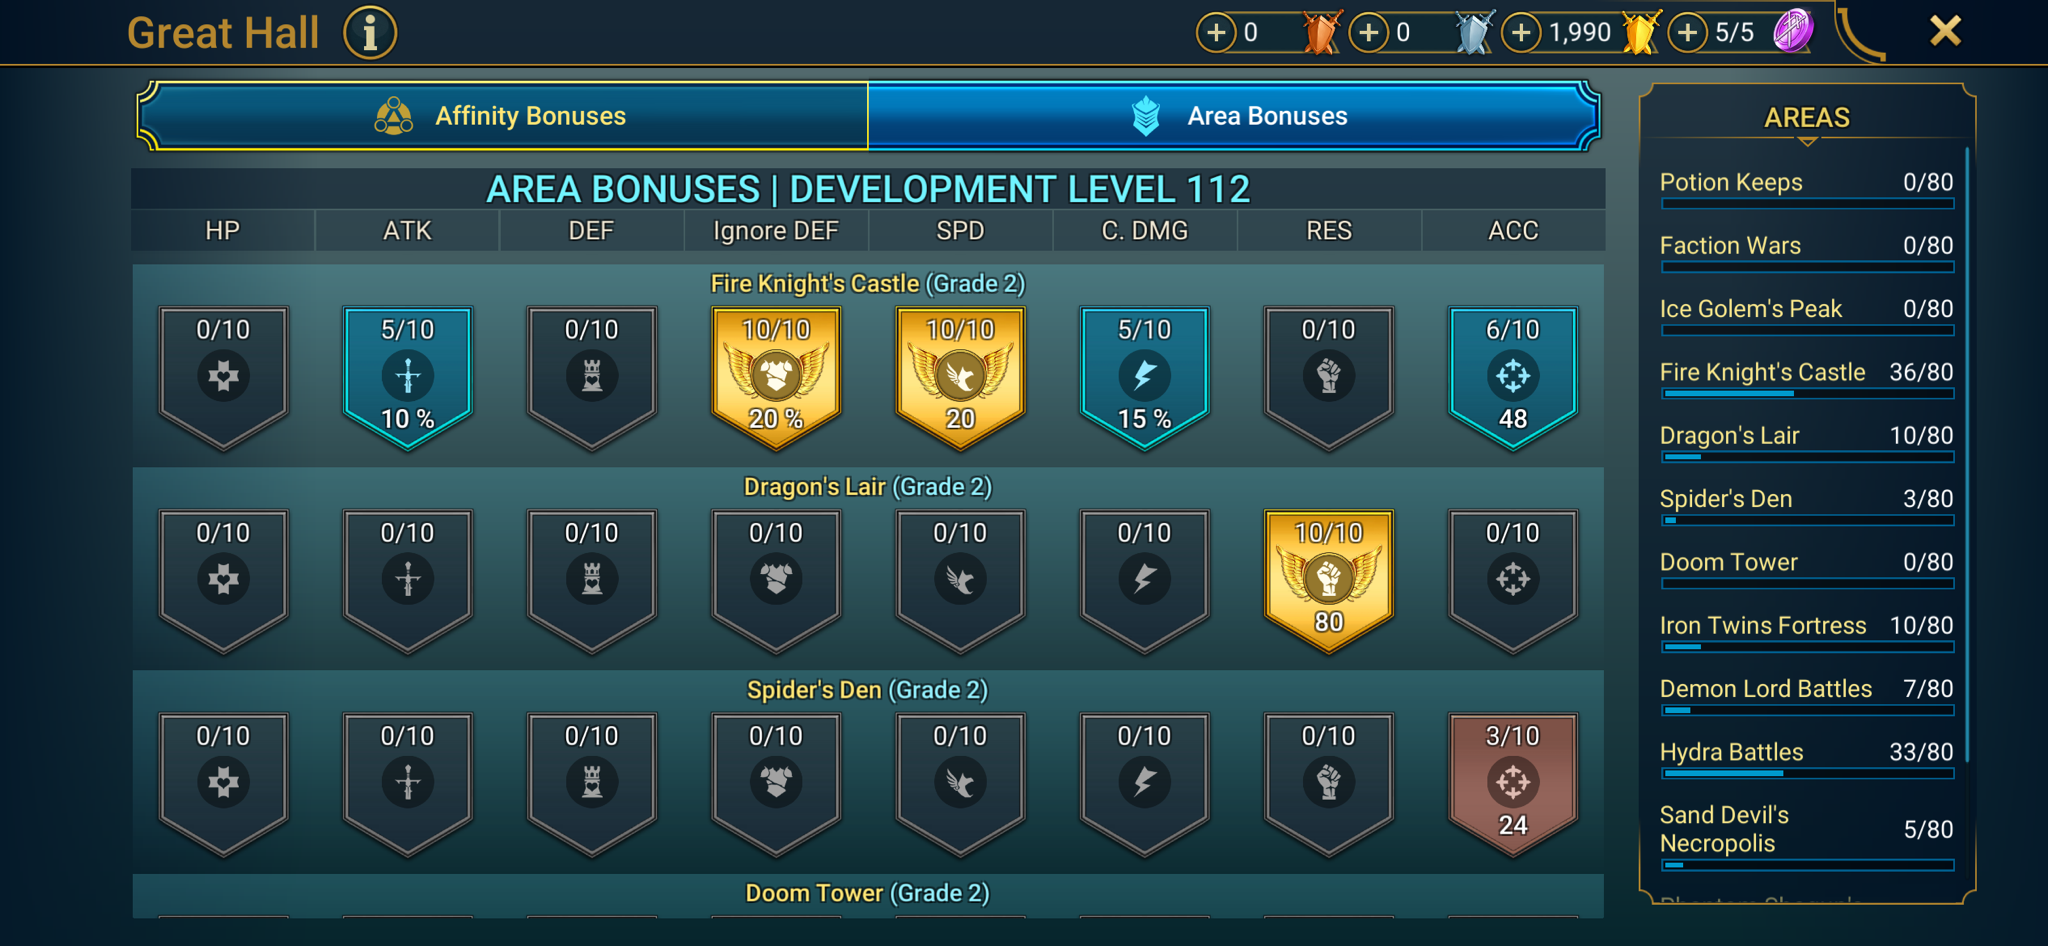The image size is (2048, 946).
Task: Open Iron Twins Fortress area entry
Action: (x=1806, y=632)
